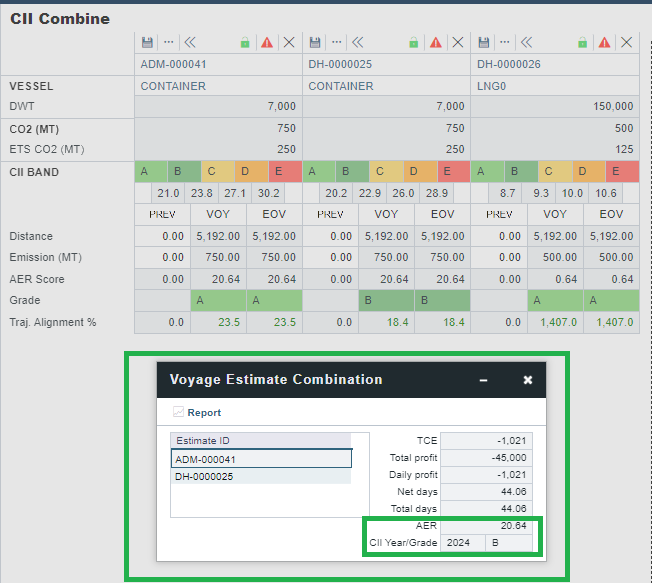The height and width of the screenshot is (583, 652).
Task: Click the VOY column header under DH-0000025
Action: coord(386,214)
